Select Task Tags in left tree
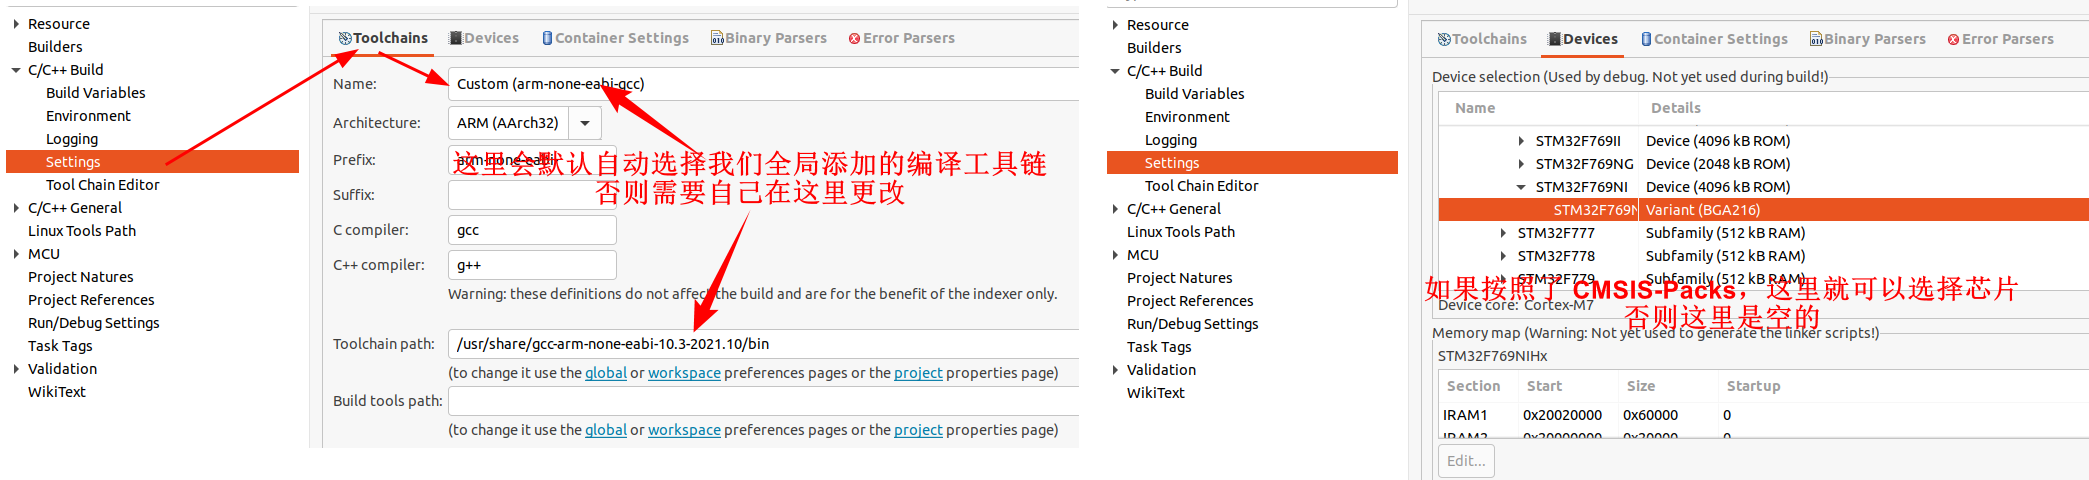2089x480 pixels. click(x=60, y=346)
